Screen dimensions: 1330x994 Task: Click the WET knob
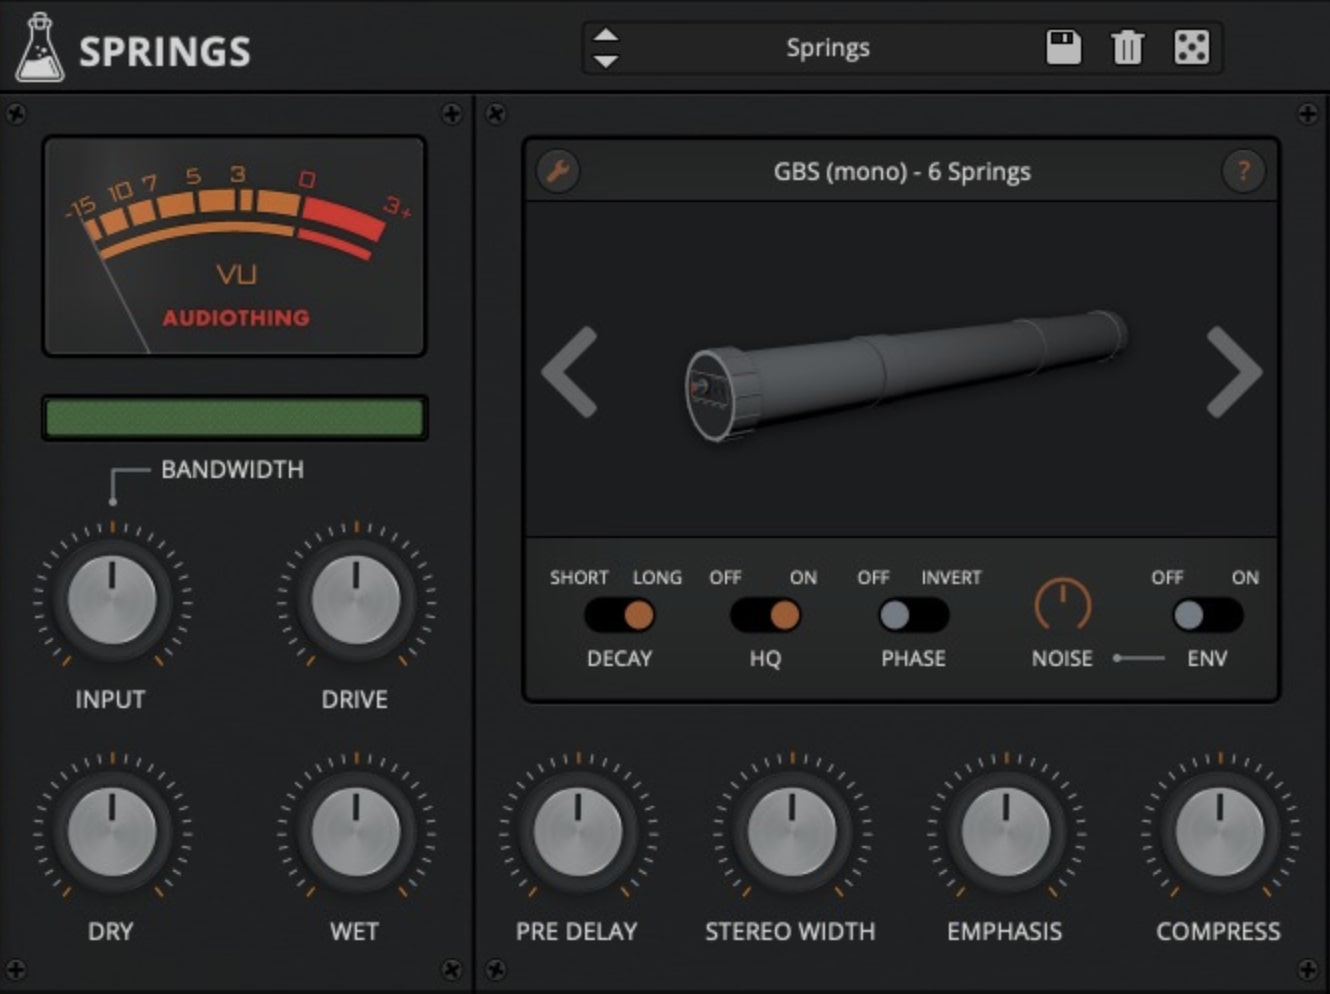click(x=355, y=831)
